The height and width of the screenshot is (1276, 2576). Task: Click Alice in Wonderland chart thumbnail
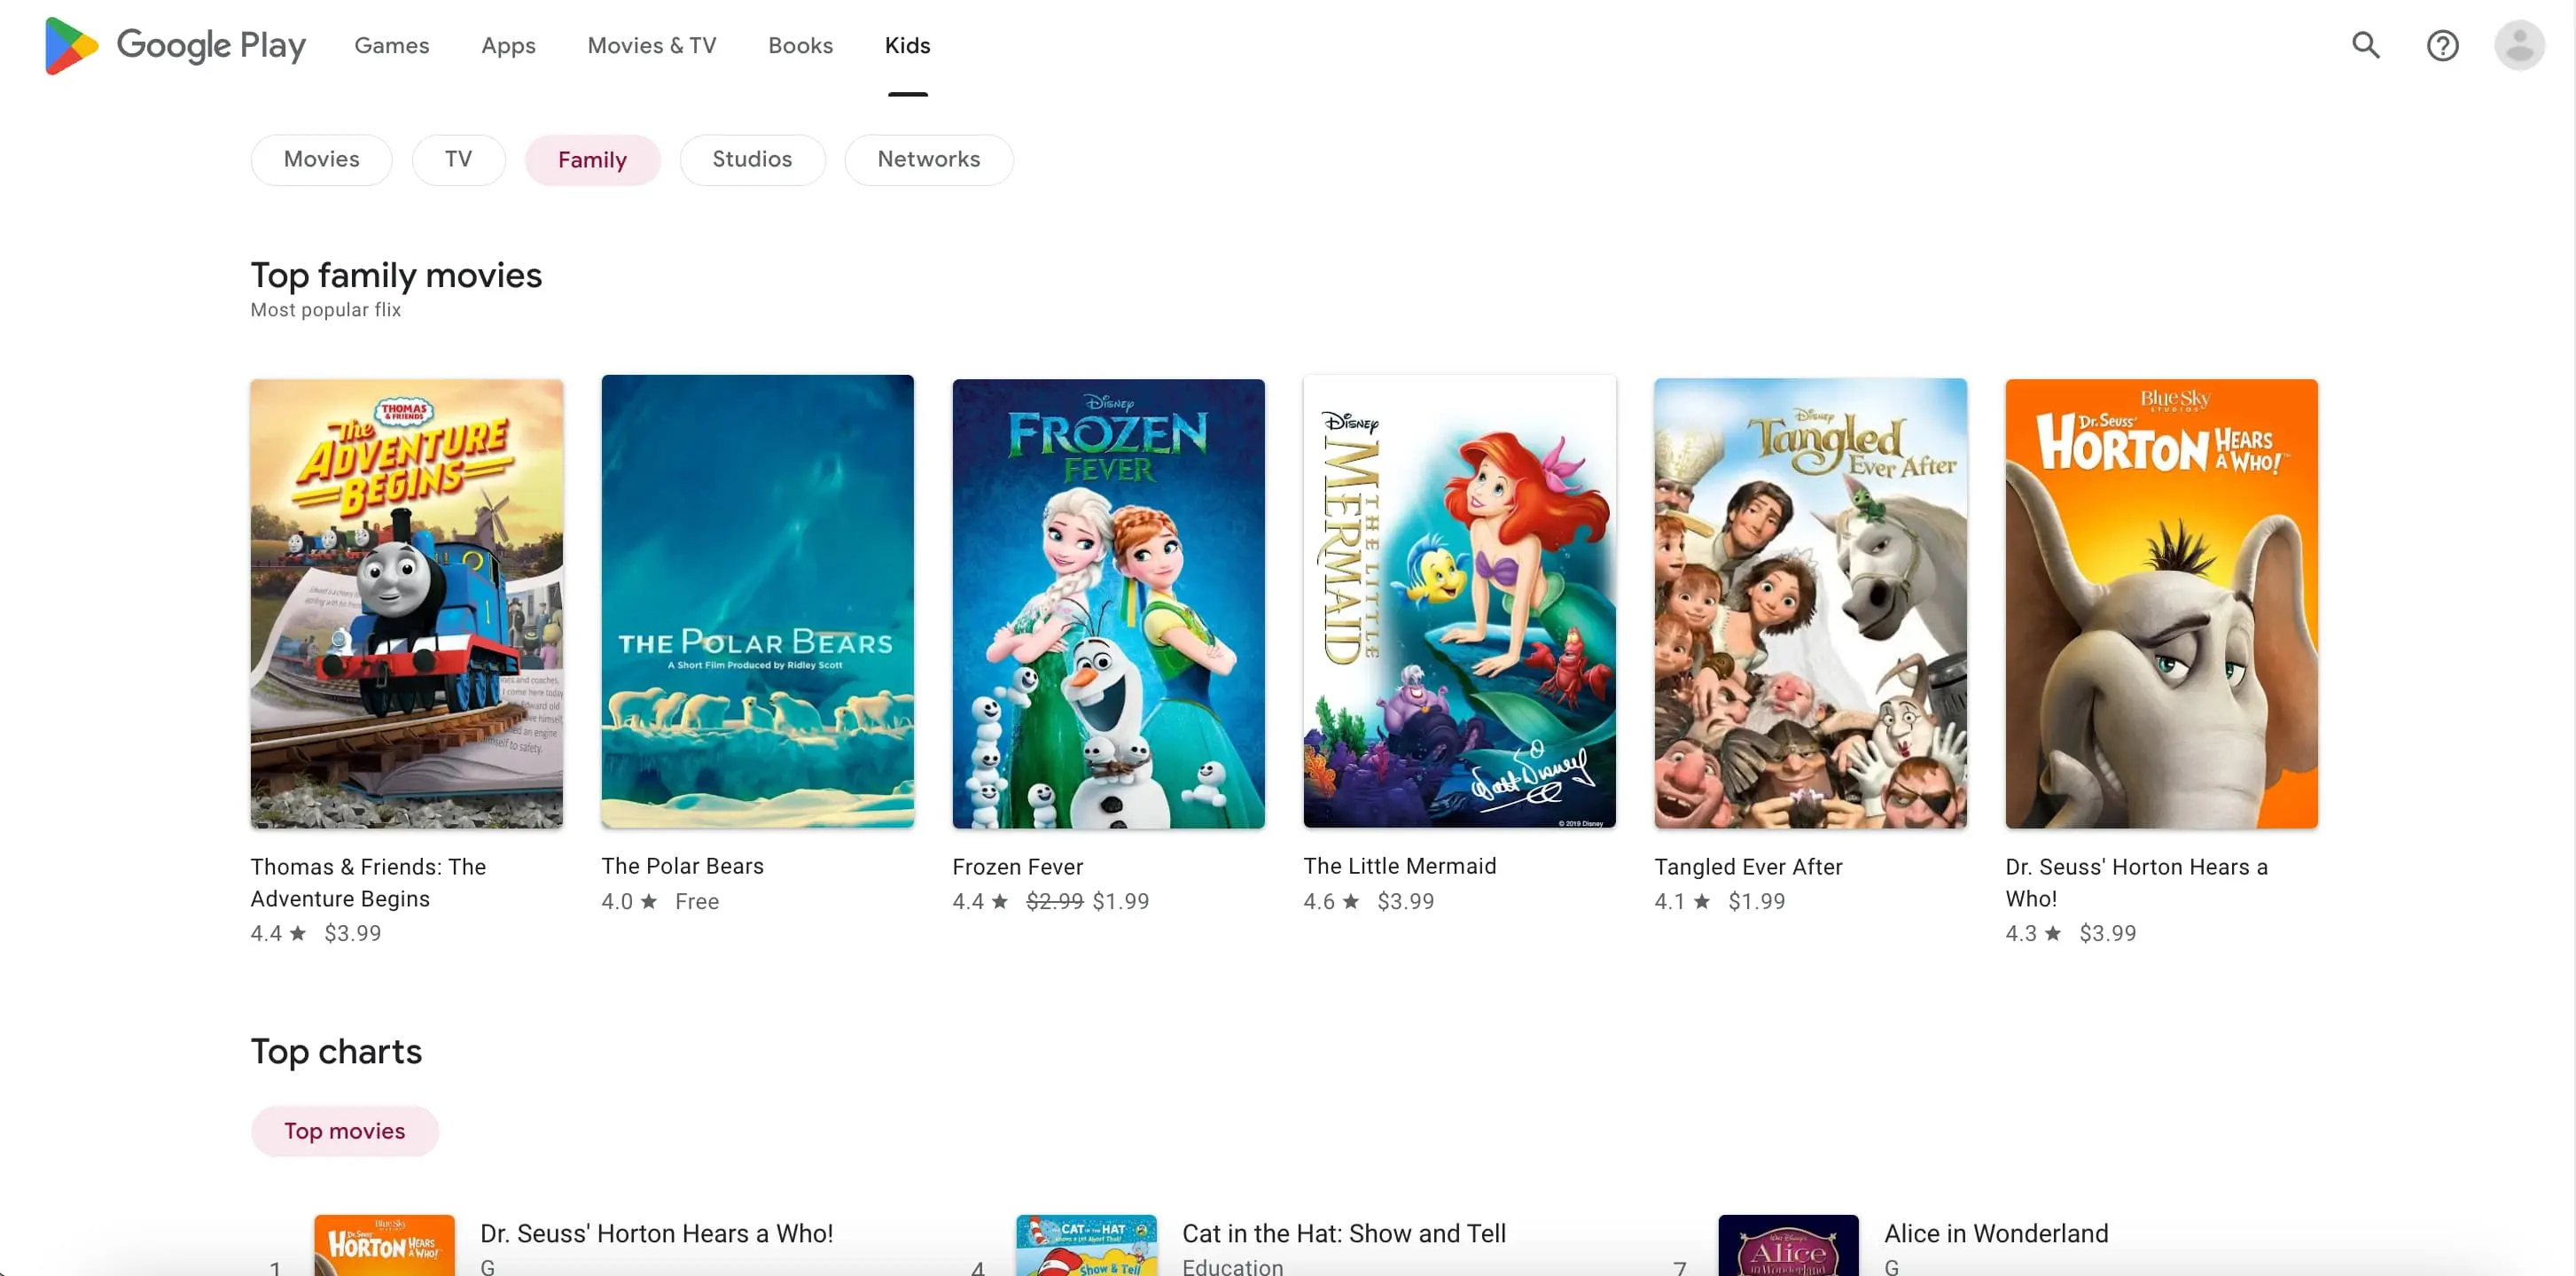click(x=1788, y=1245)
